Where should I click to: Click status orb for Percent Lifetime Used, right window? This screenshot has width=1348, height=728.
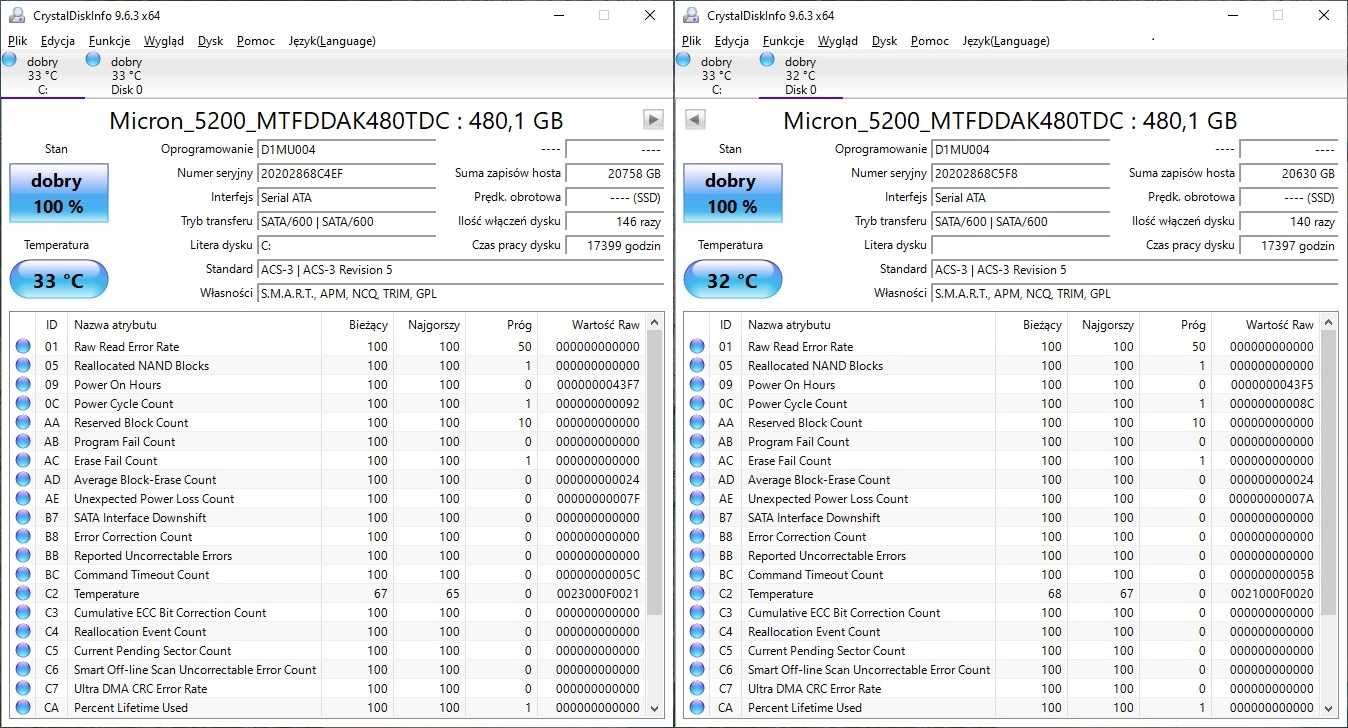[x=697, y=707]
